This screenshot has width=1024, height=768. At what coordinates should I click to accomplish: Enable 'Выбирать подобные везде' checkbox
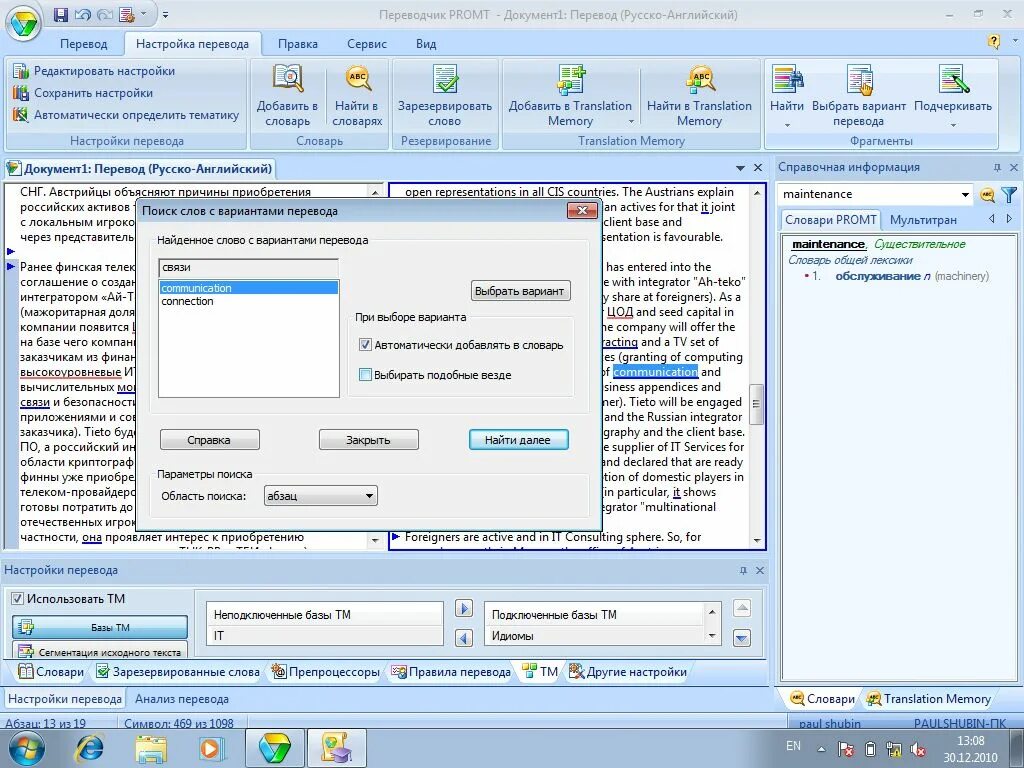tap(366, 375)
